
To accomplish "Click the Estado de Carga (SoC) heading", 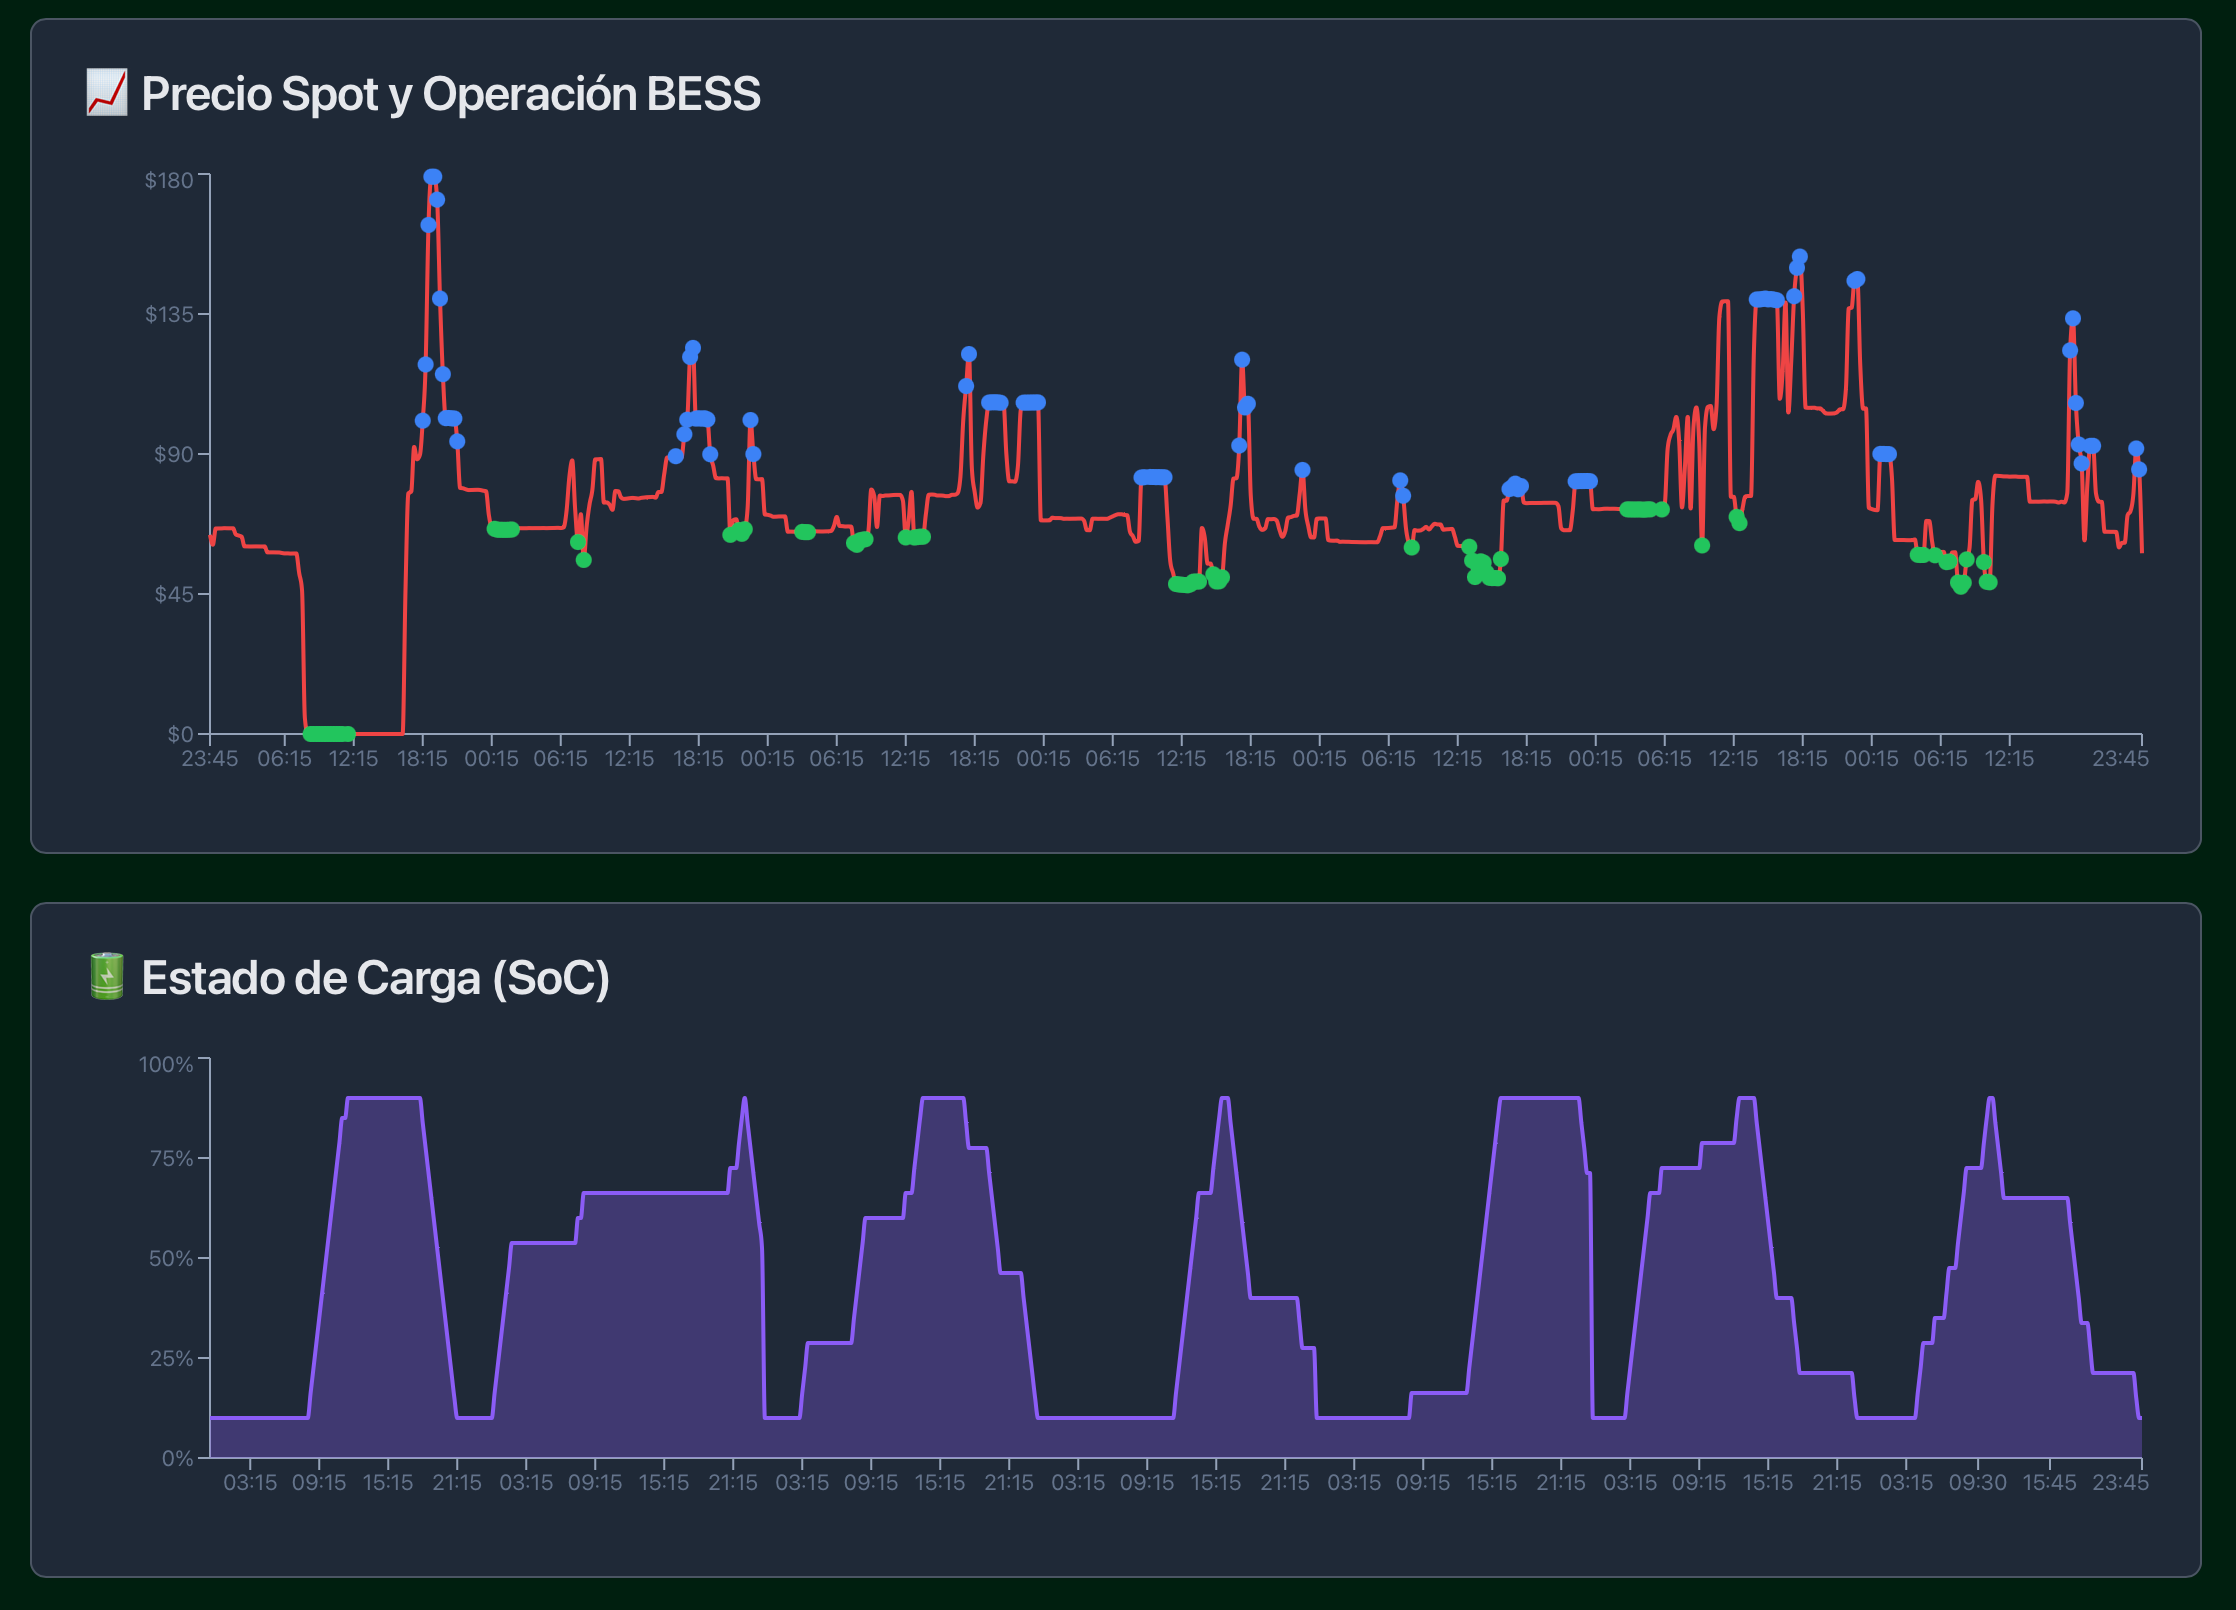I will (375, 978).
